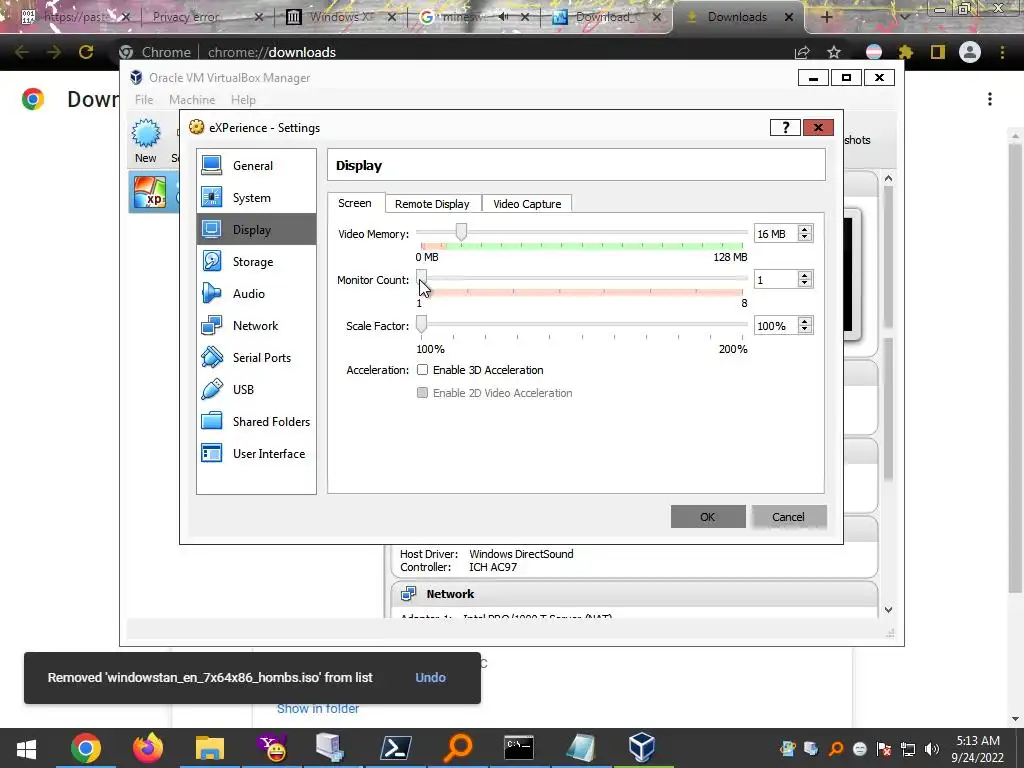Click the settings dialog help question button
Screen dimensions: 1024x768
click(x=785, y=128)
